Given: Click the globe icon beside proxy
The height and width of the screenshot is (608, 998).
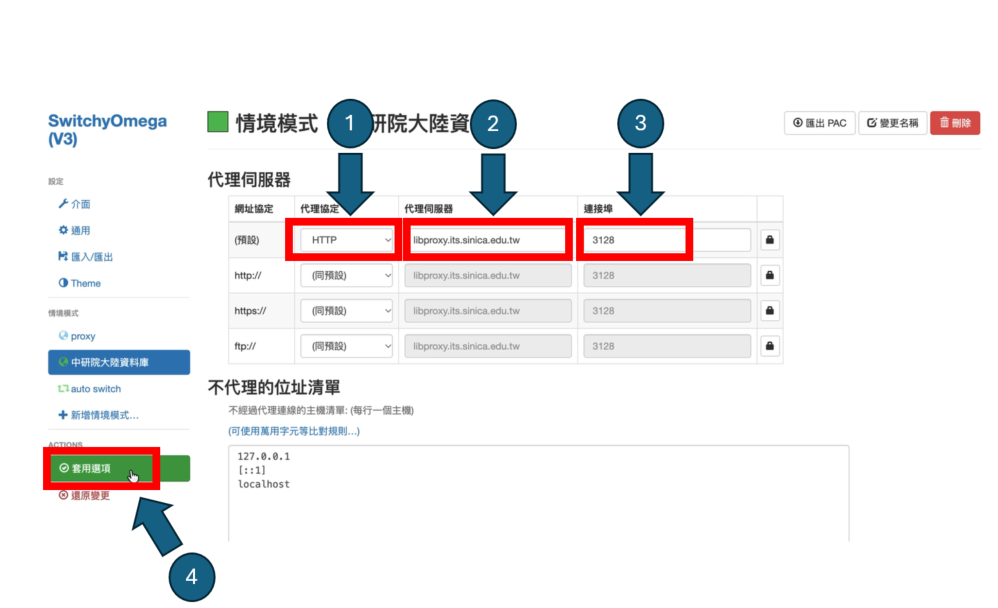Looking at the screenshot, I should click(63, 336).
